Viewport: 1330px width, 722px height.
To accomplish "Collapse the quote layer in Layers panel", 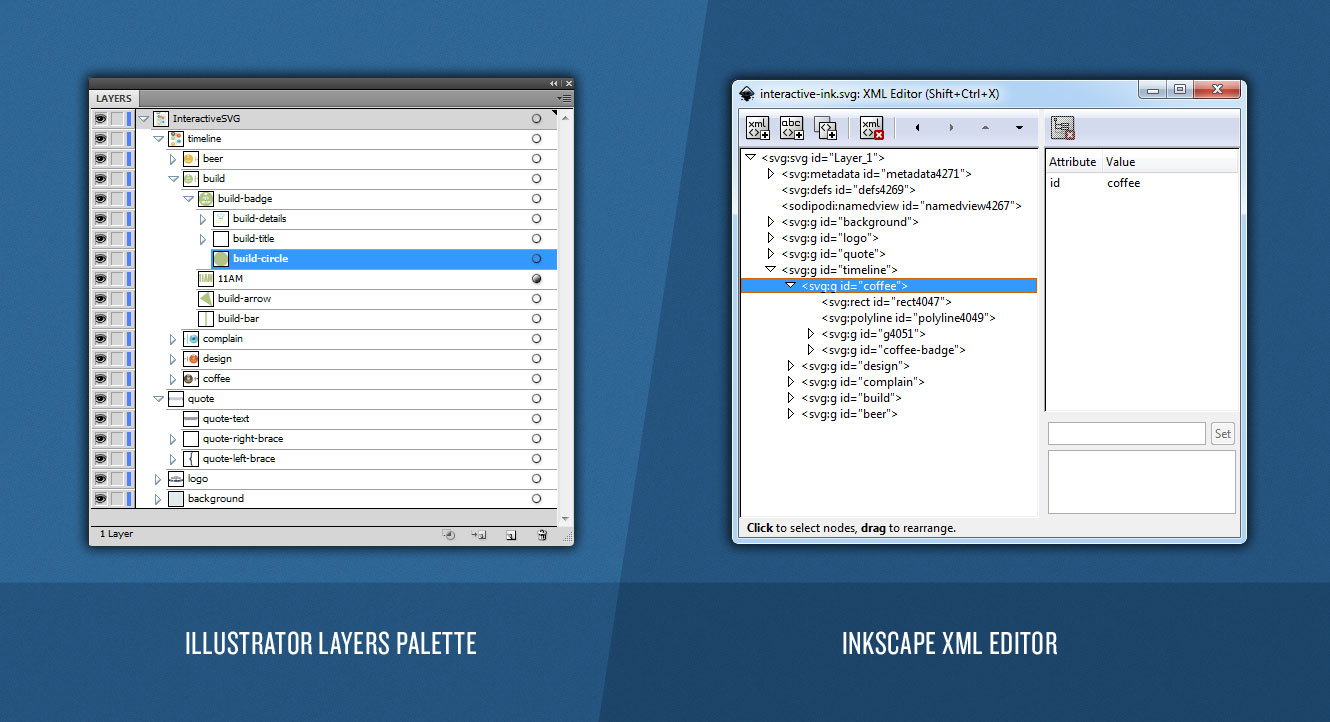I will coord(158,399).
